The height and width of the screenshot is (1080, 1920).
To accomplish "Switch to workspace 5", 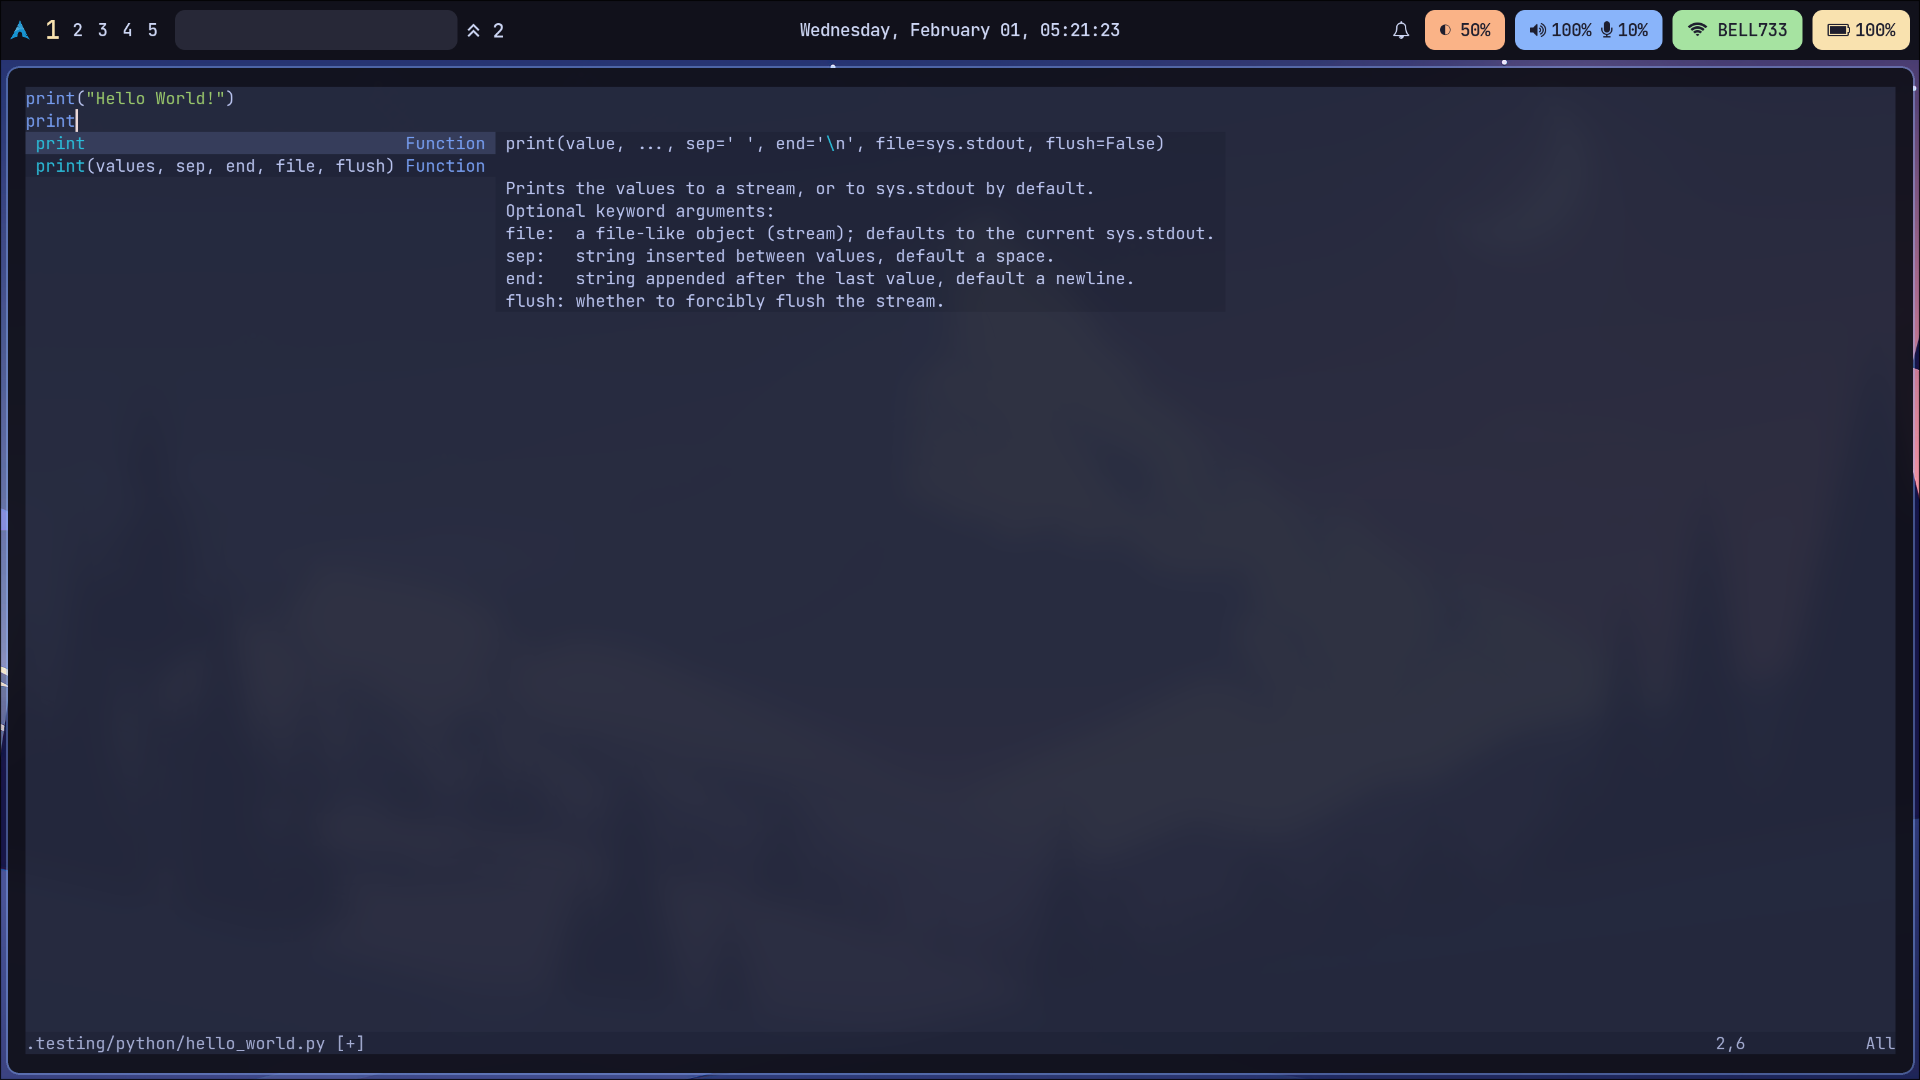I will [153, 30].
